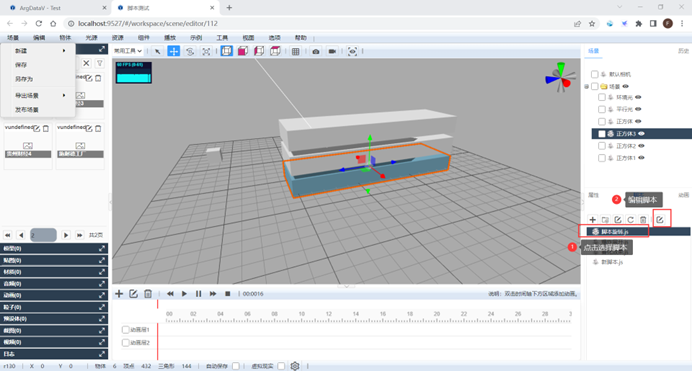Check the 动画层1 checkbox
This screenshot has width=692, height=371.
(x=125, y=330)
